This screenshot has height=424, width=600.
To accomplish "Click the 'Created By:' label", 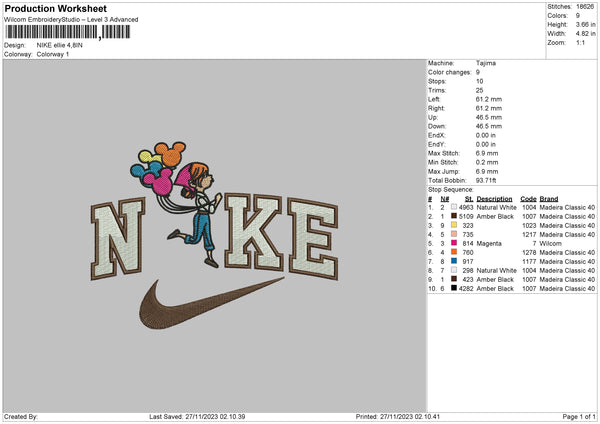I will (21, 416).
